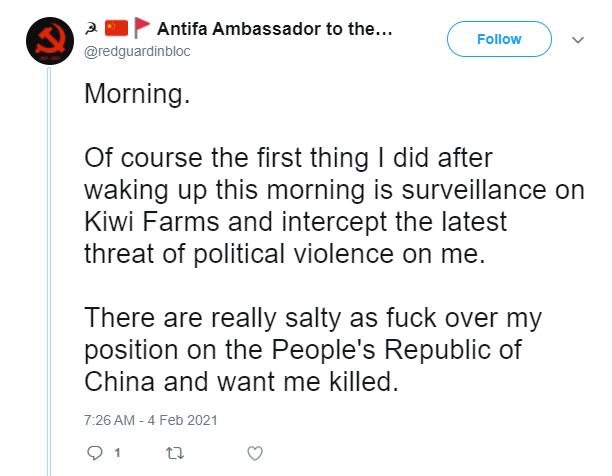612x476 pixels.
Task: Click the small hammer and sickle emoji
Action: pyautogui.click(x=91, y=28)
